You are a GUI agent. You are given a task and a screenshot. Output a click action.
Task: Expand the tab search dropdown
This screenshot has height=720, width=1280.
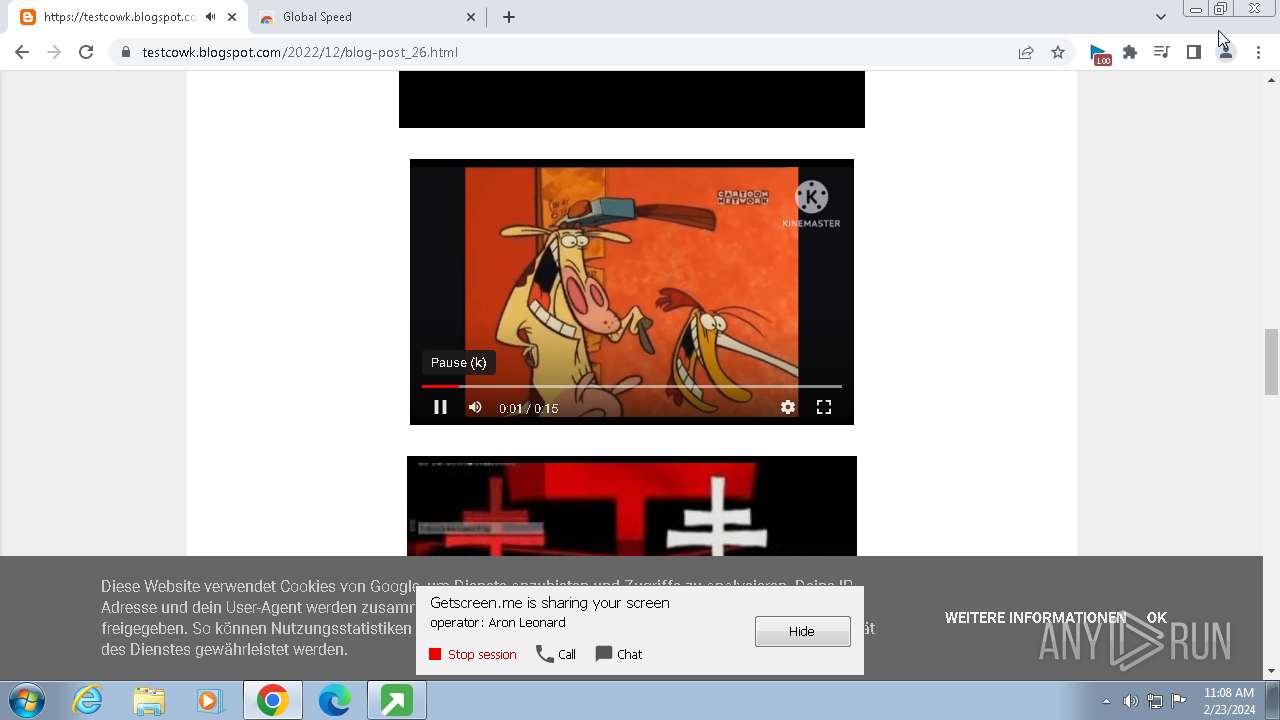(1160, 17)
